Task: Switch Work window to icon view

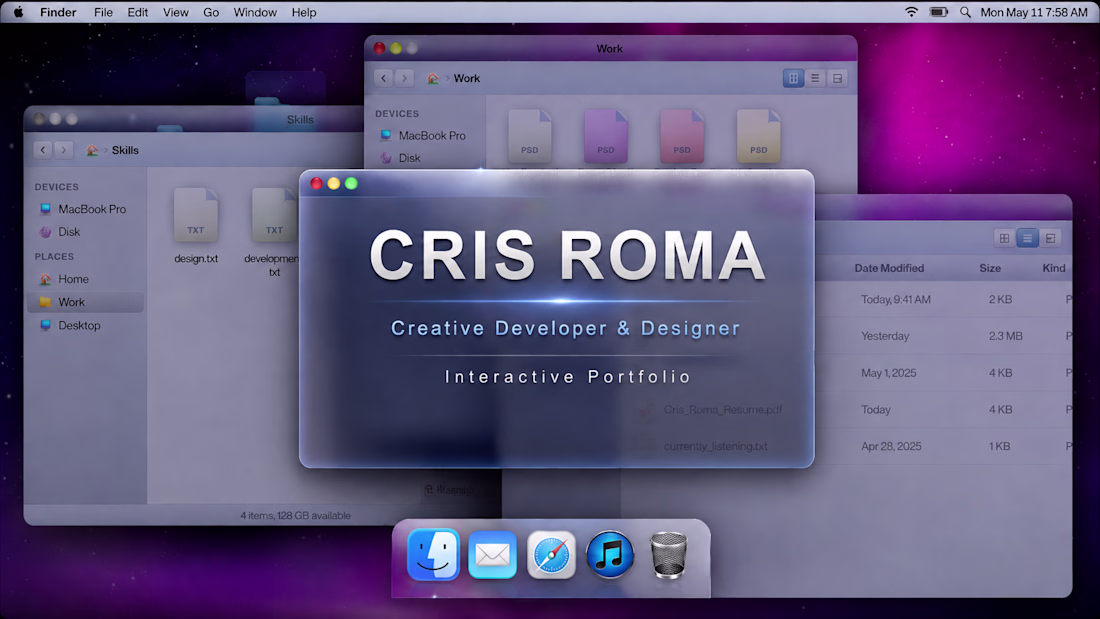Action: click(793, 78)
